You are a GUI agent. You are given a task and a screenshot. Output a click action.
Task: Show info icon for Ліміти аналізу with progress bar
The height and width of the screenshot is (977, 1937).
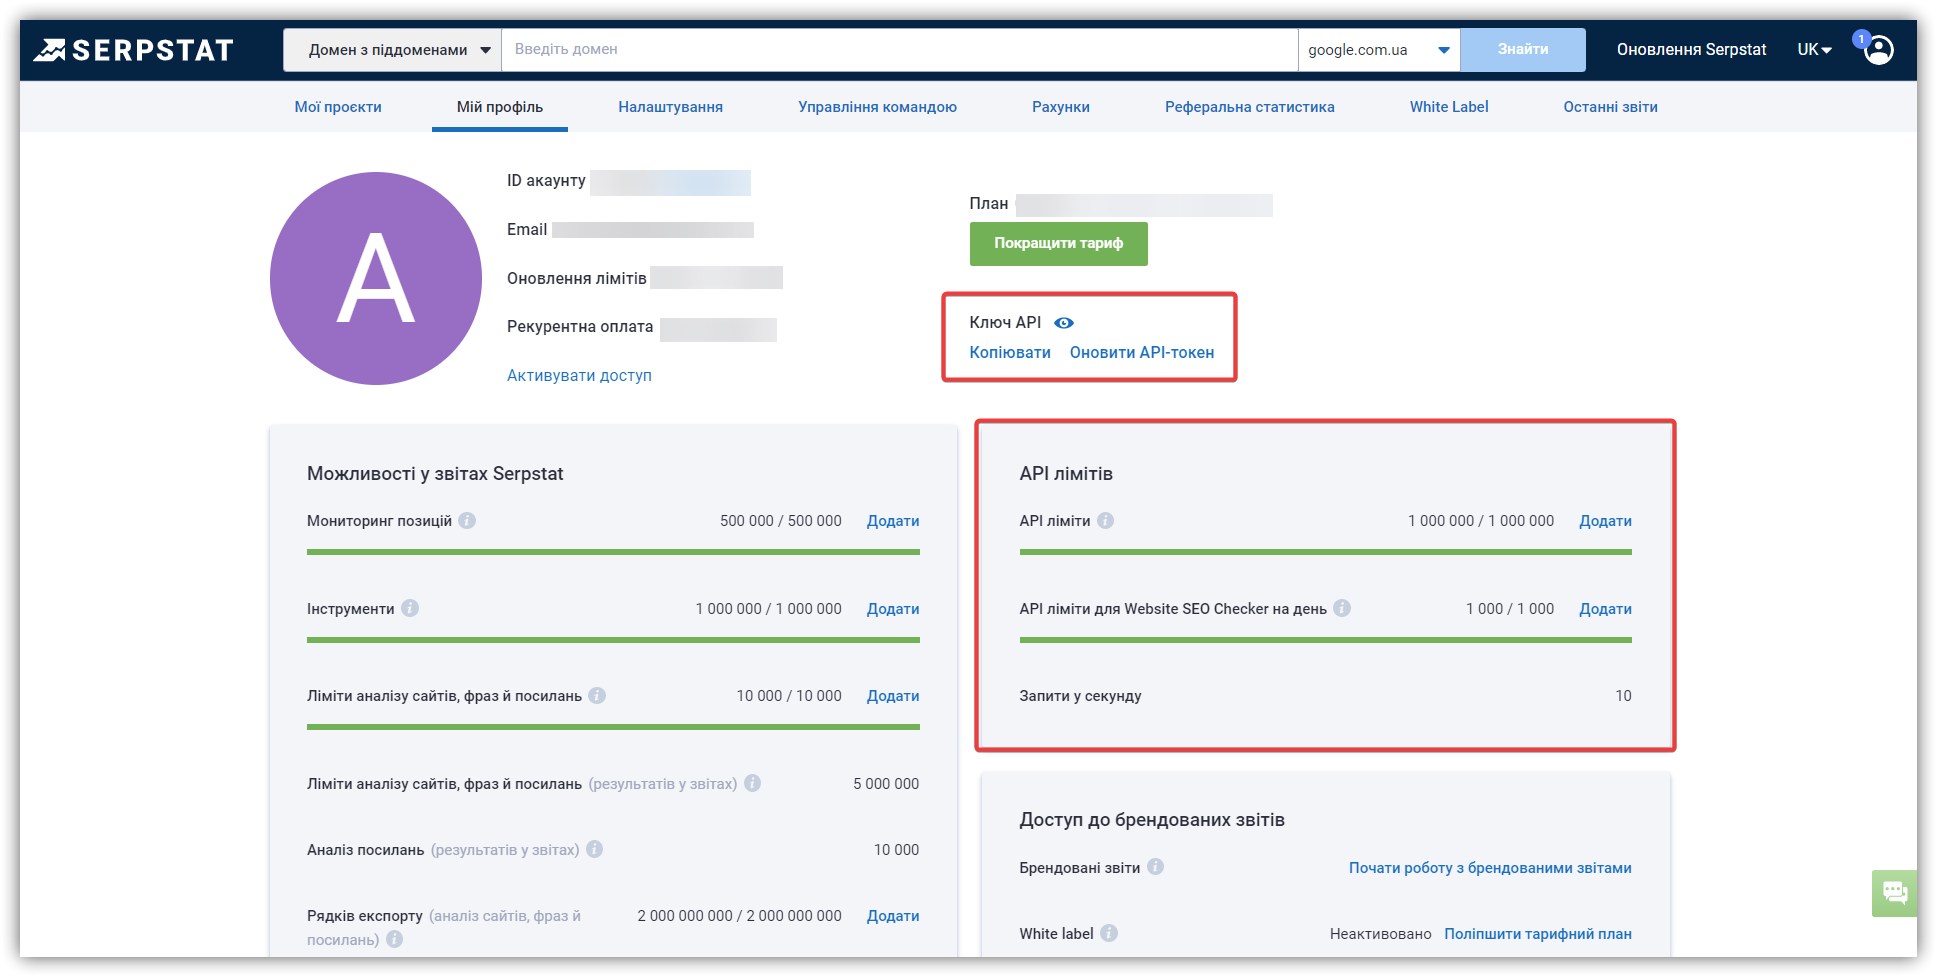(x=597, y=695)
